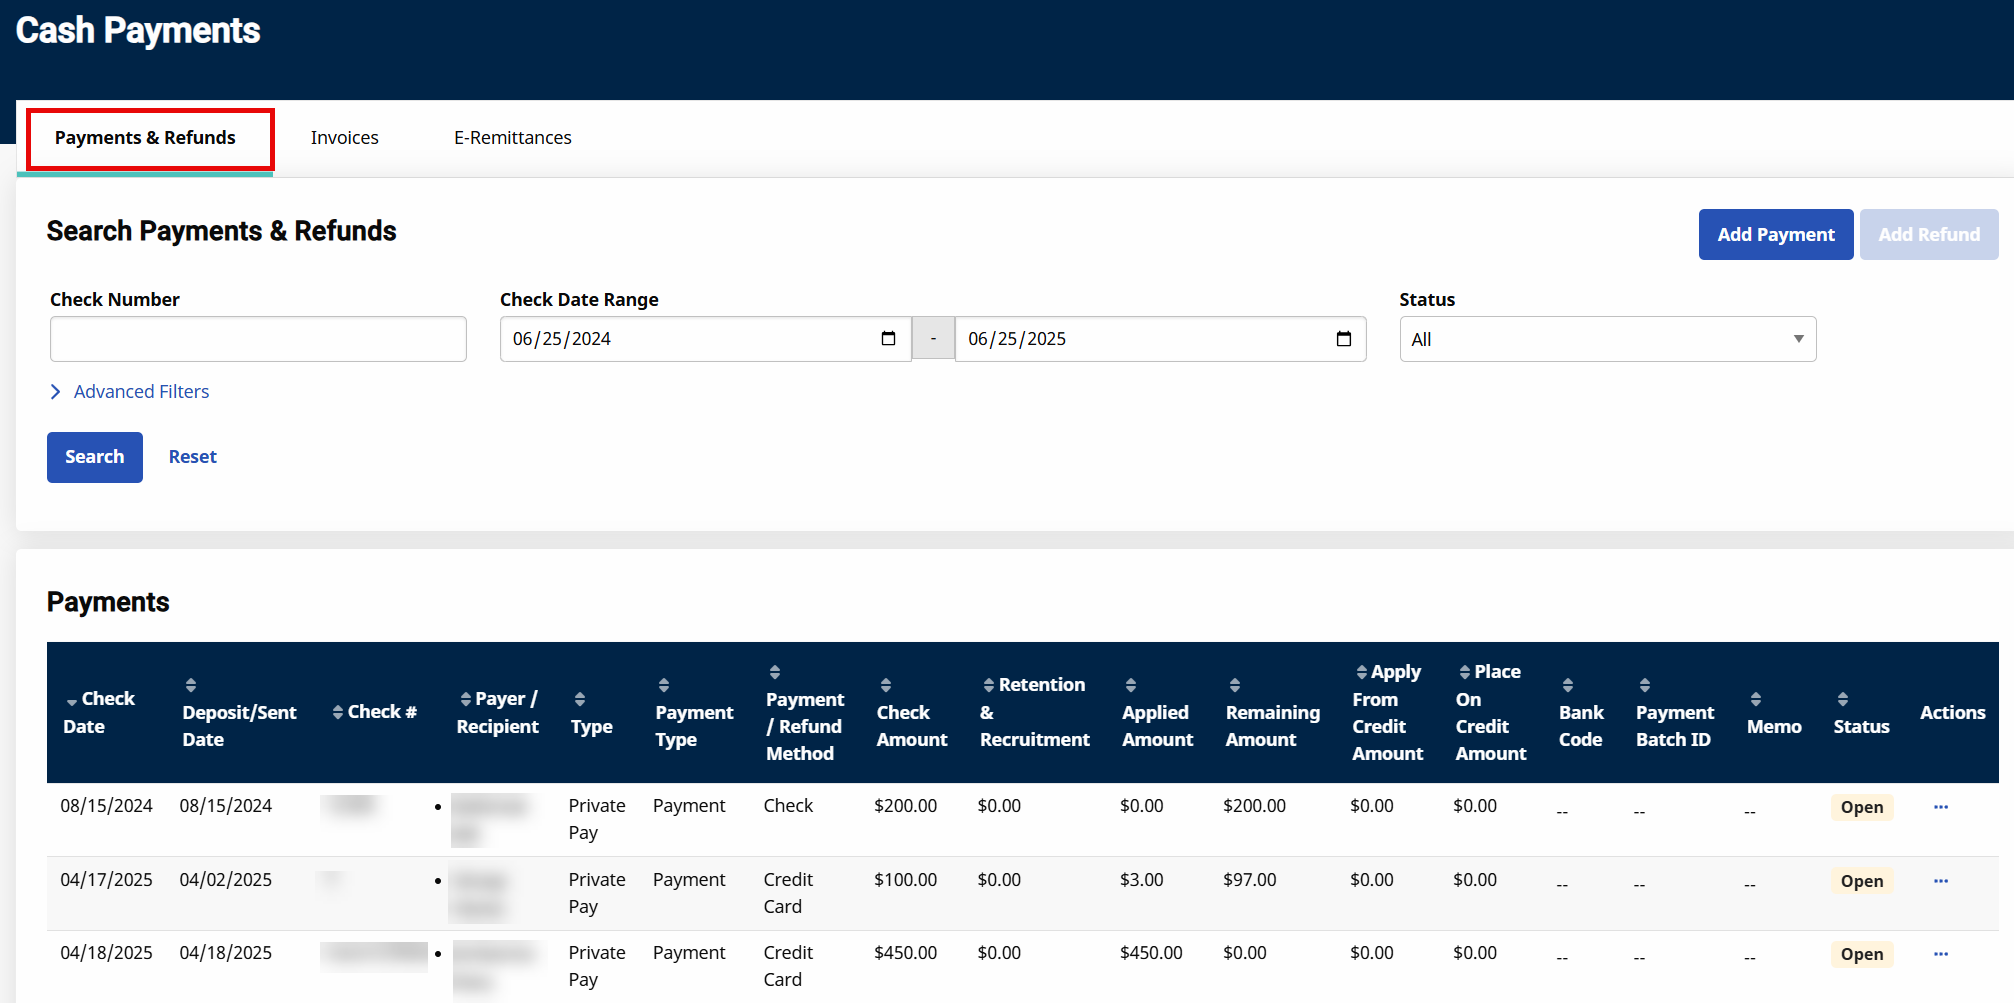Open the E-Remittances tab
This screenshot has height=1003, width=2014.
[512, 138]
